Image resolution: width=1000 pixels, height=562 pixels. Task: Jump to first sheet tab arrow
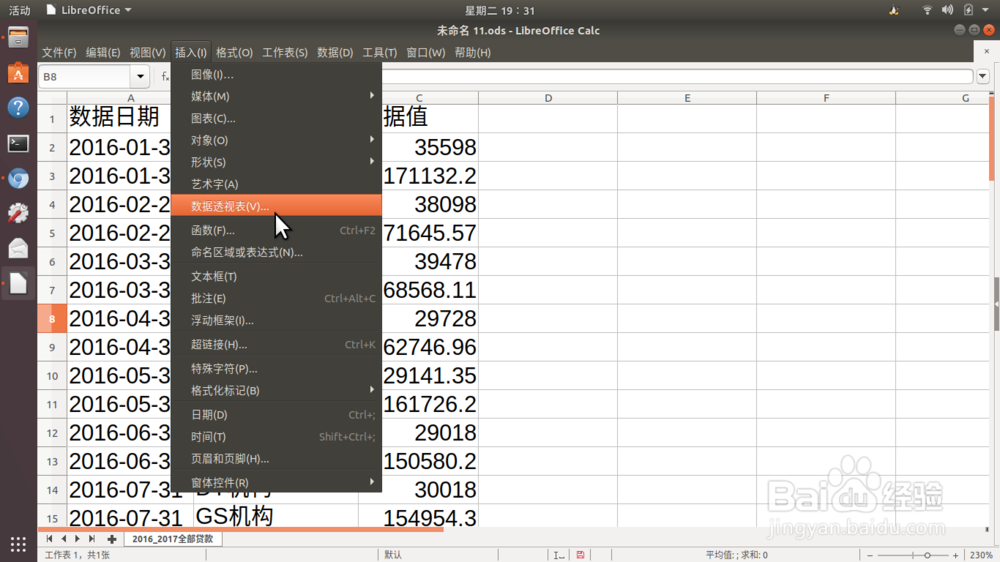click(49, 539)
